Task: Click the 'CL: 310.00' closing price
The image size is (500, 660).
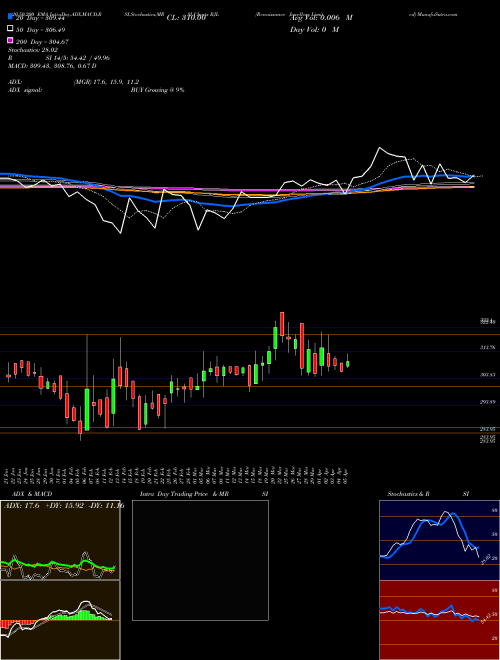Action: pyautogui.click(x=186, y=18)
